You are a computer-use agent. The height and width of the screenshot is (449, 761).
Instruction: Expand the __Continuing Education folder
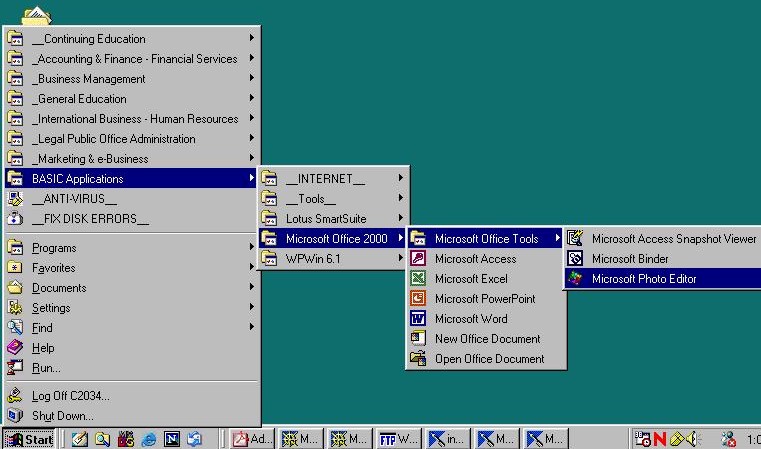(x=131, y=38)
